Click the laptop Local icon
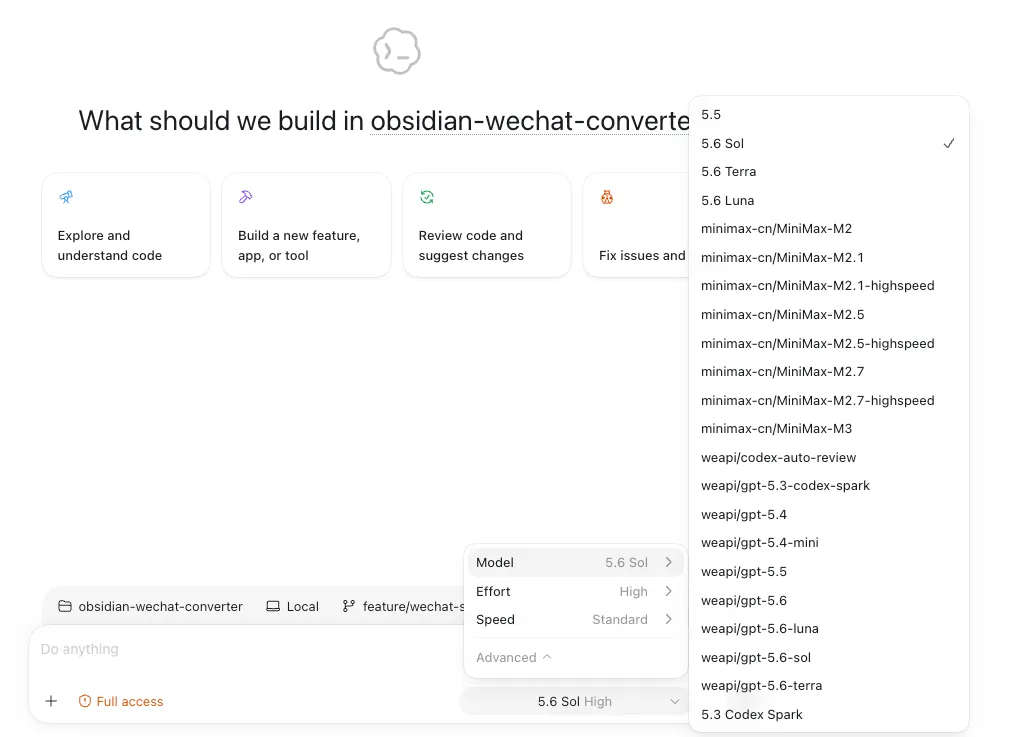Image resolution: width=1009 pixels, height=737 pixels. coord(273,606)
